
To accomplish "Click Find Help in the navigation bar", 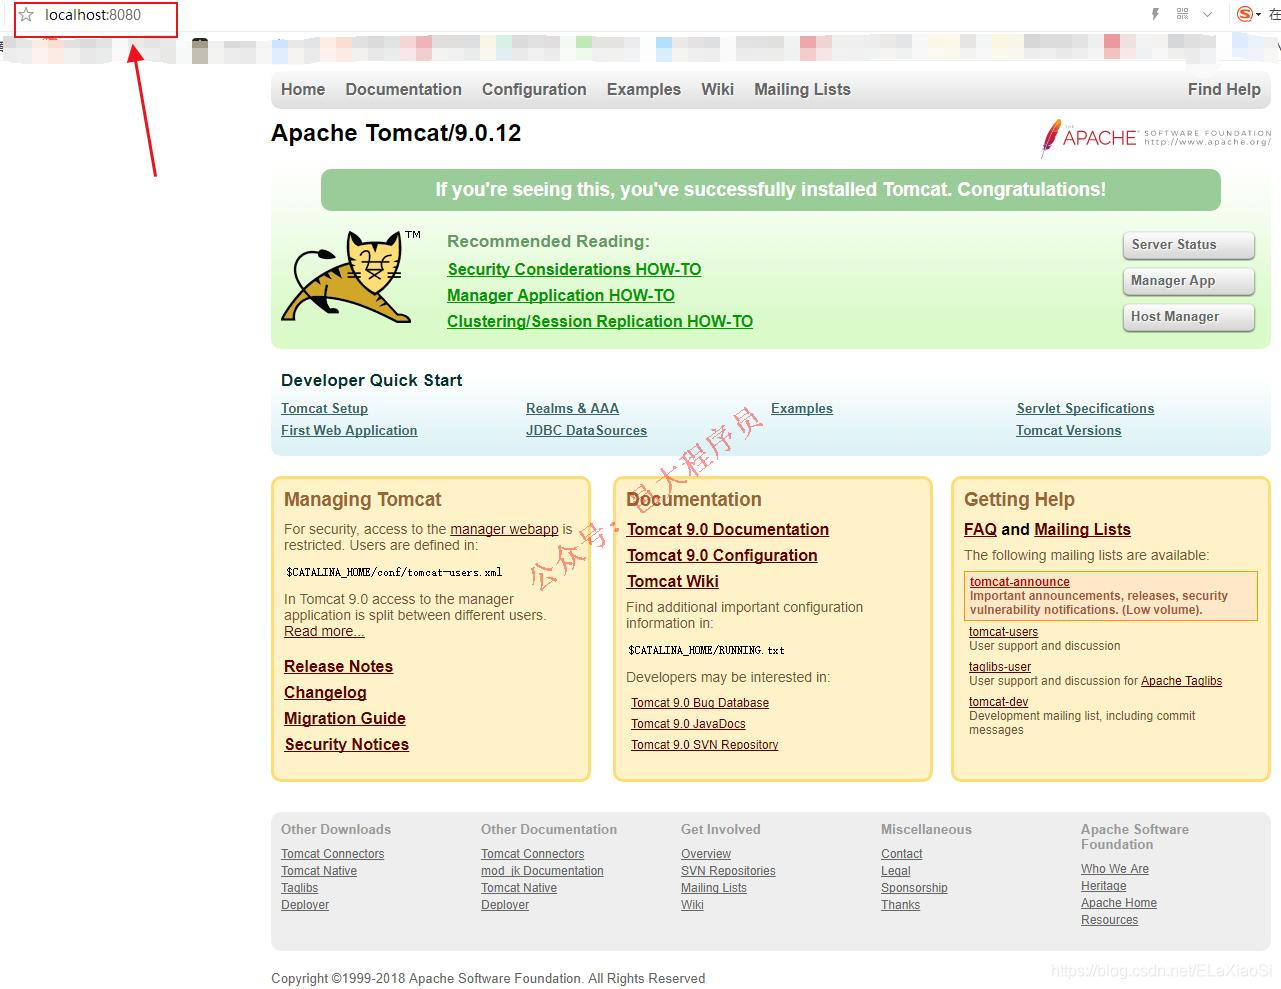I will pos(1224,89).
